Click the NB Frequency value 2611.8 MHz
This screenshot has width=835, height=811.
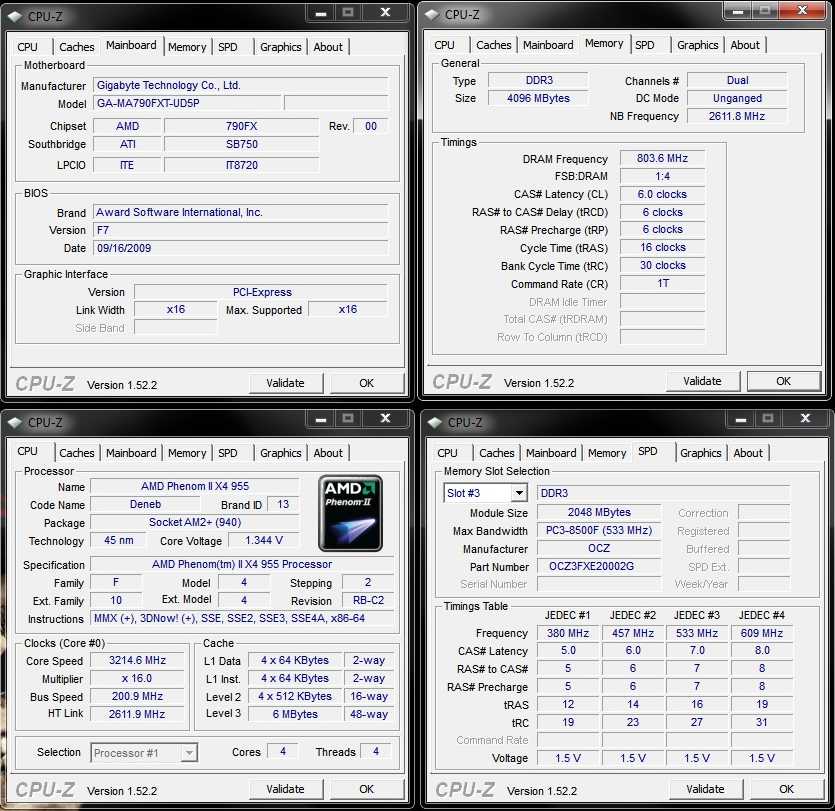737,116
